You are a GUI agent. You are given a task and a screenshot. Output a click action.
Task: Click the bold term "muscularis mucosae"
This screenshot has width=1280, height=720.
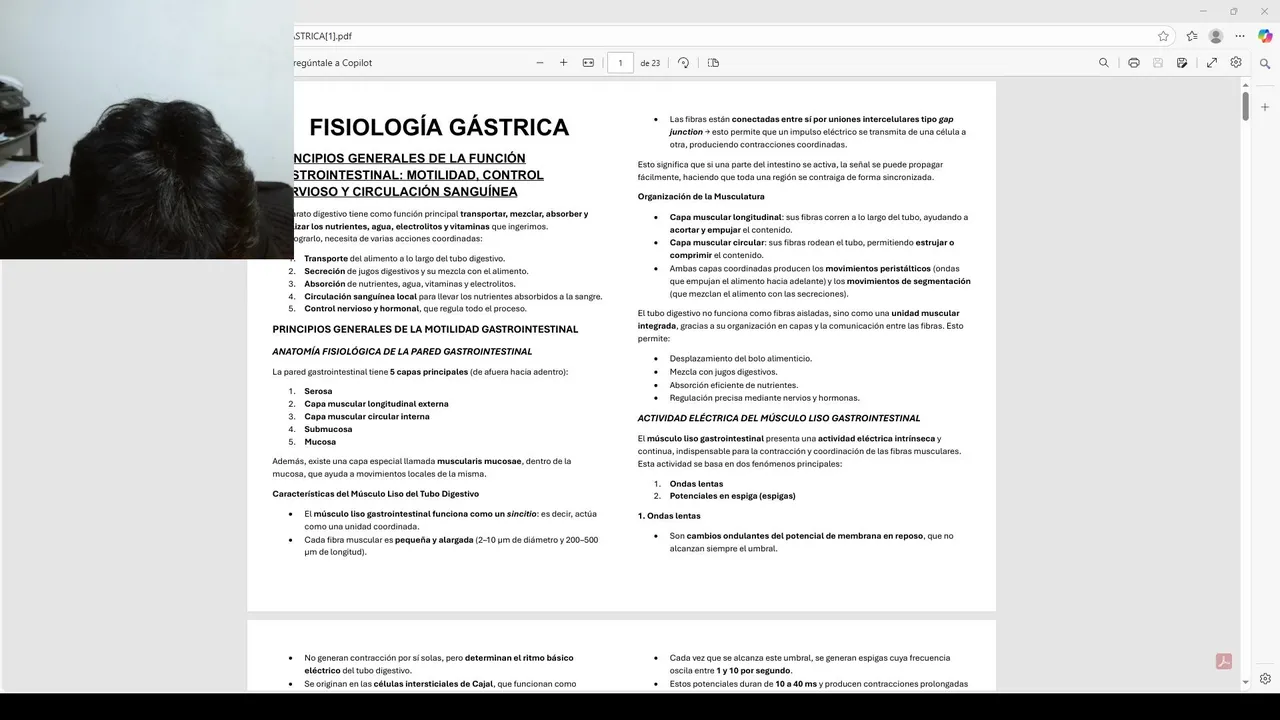(479, 461)
